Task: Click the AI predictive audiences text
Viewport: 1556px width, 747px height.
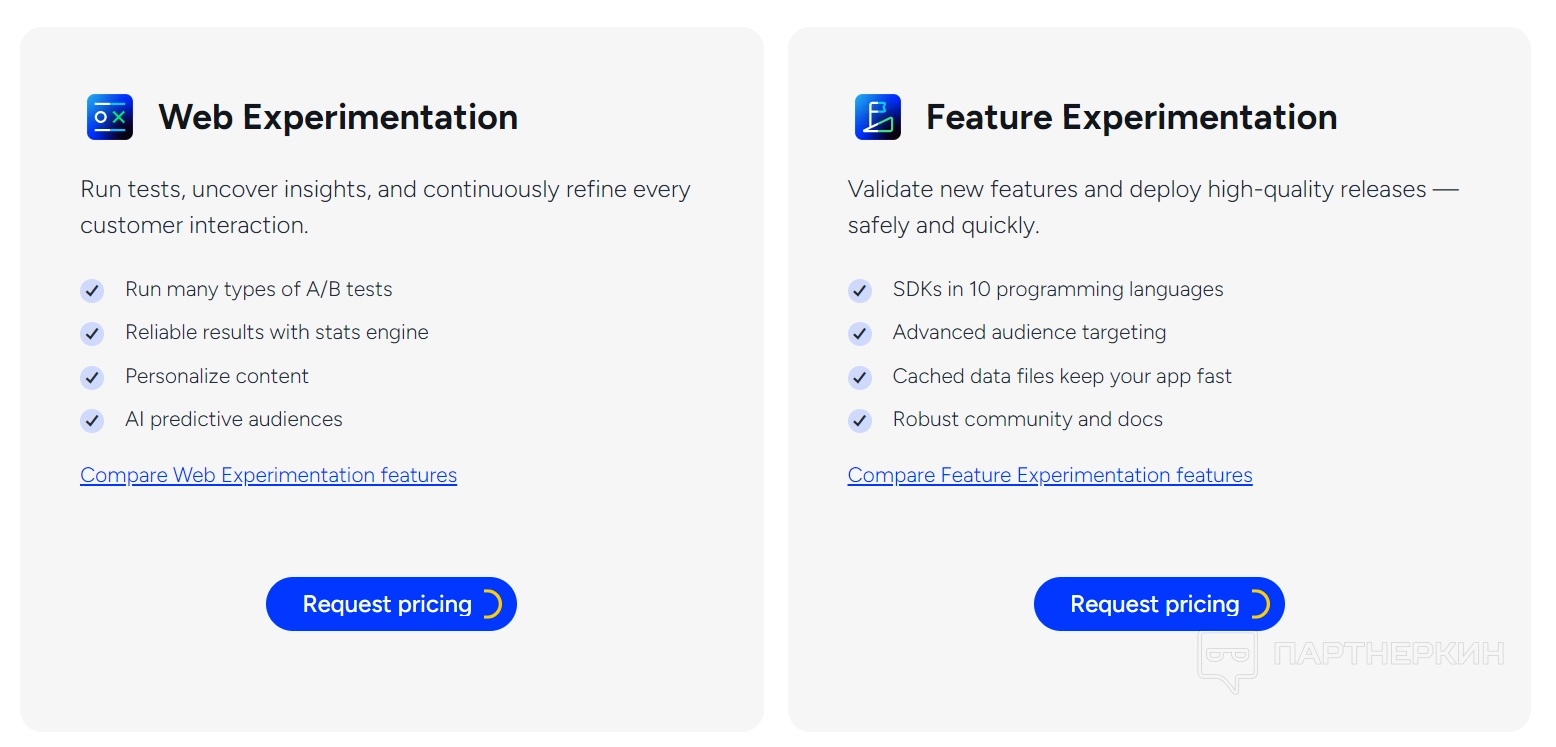Action: pos(234,419)
